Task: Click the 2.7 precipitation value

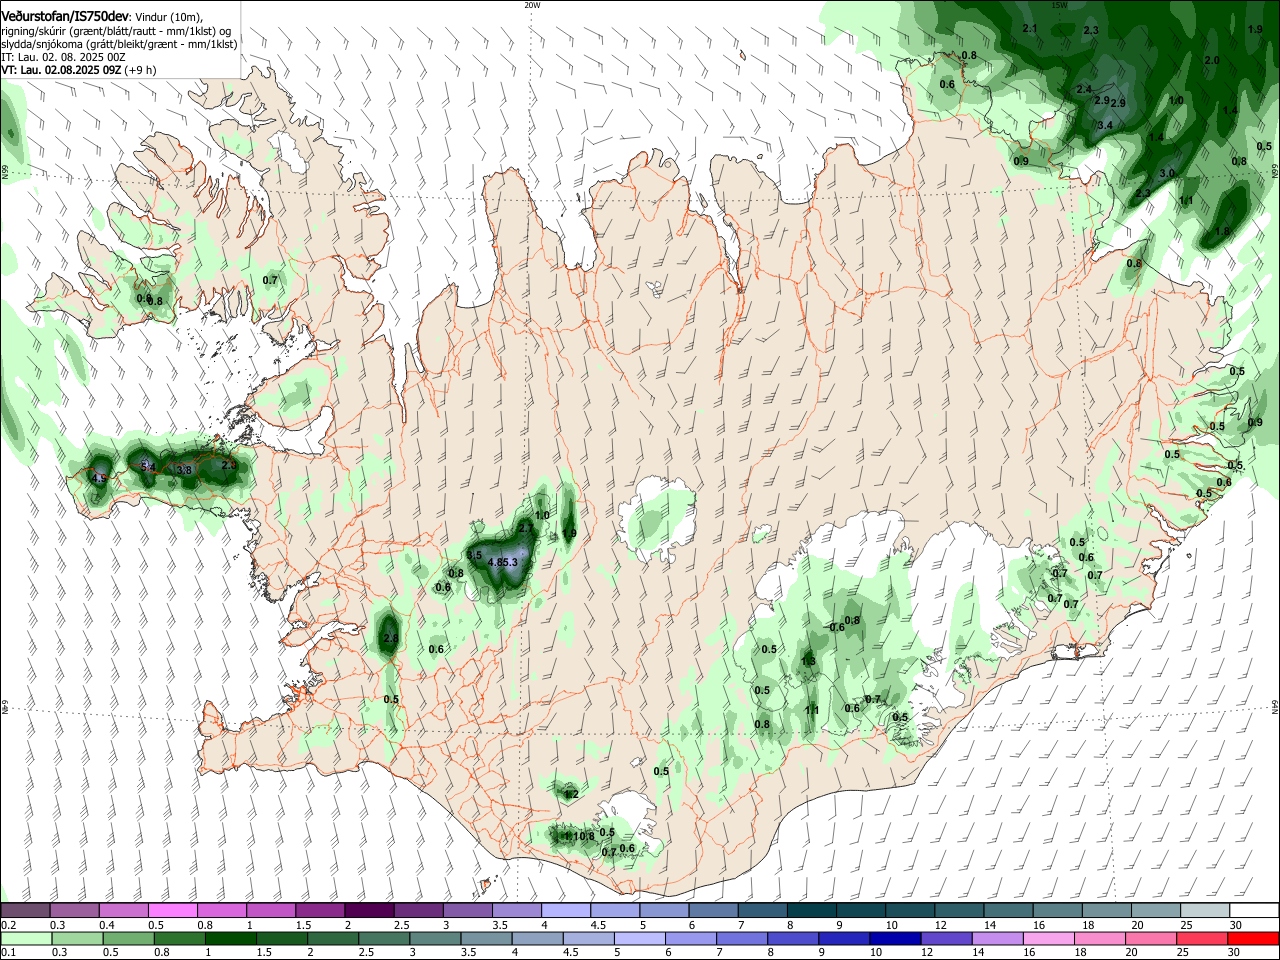Action: [527, 527]
